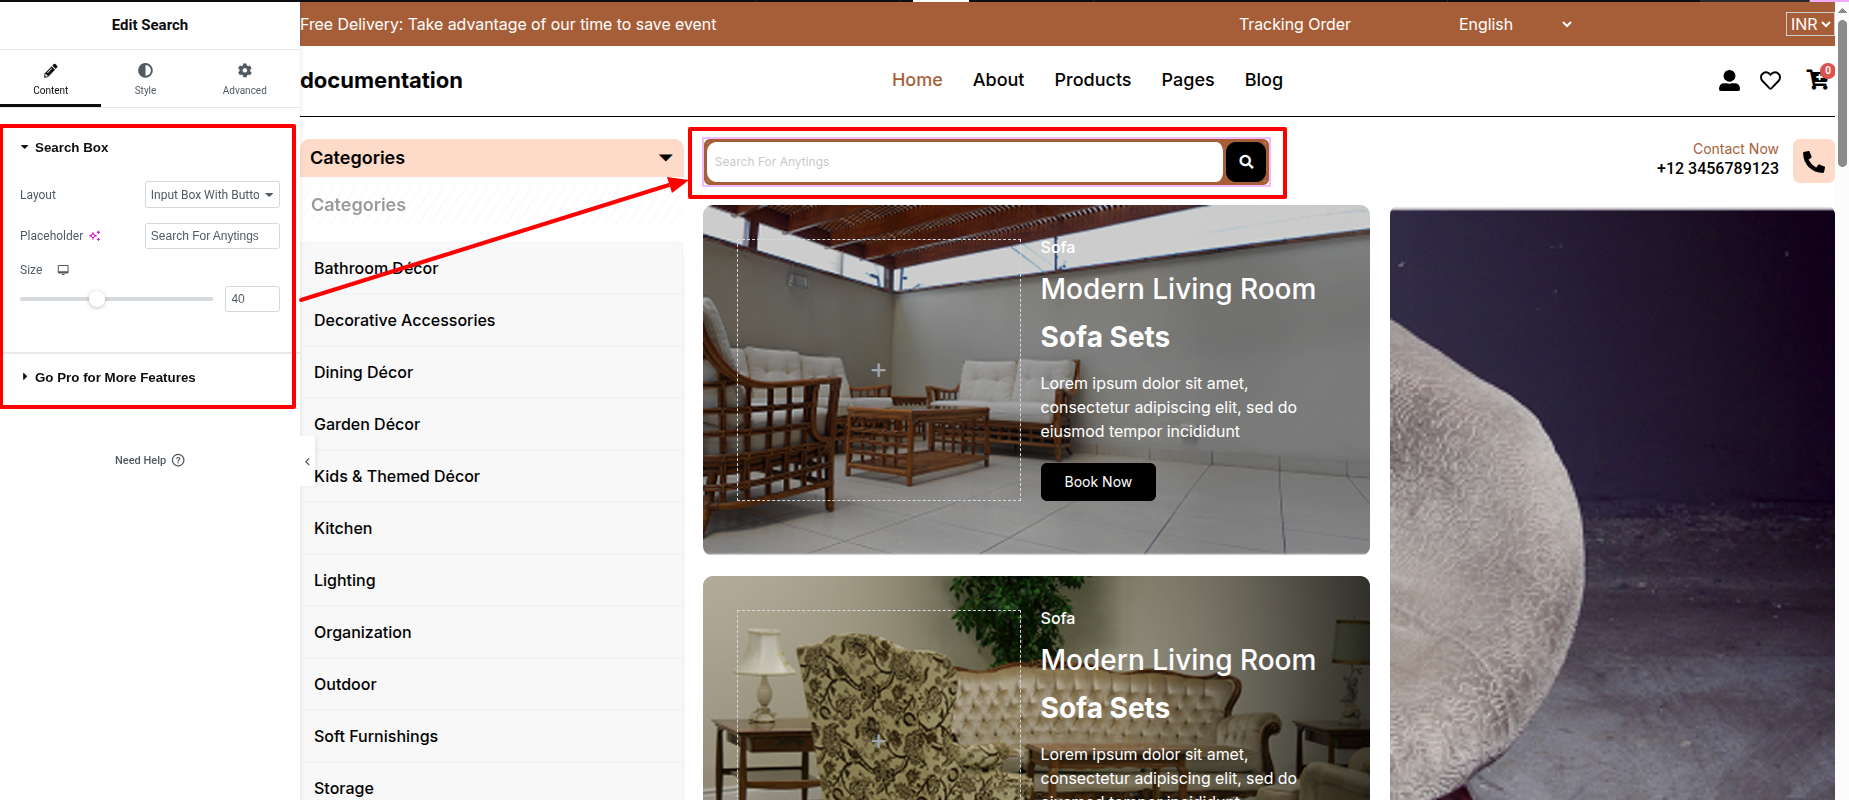This screenshot has width=1849, height=800.
Task: Open the Products menu item
Action: point(1092,80)
